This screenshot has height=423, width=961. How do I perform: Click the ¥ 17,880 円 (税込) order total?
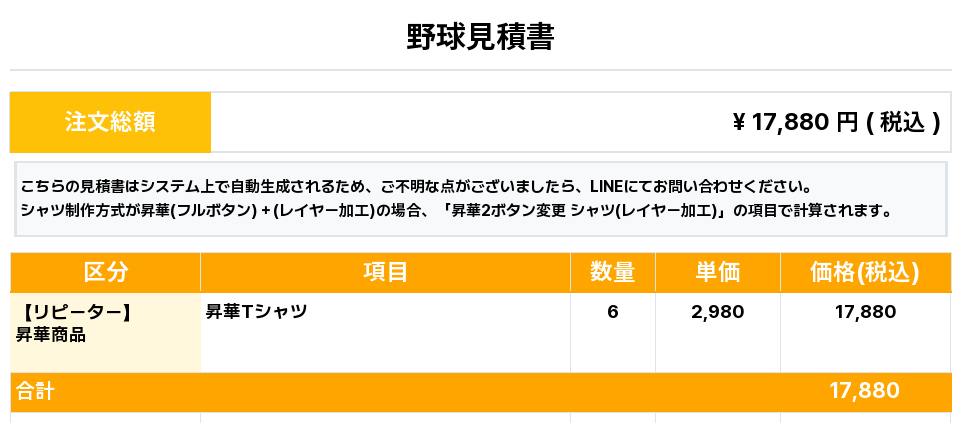tap(836, 122)
